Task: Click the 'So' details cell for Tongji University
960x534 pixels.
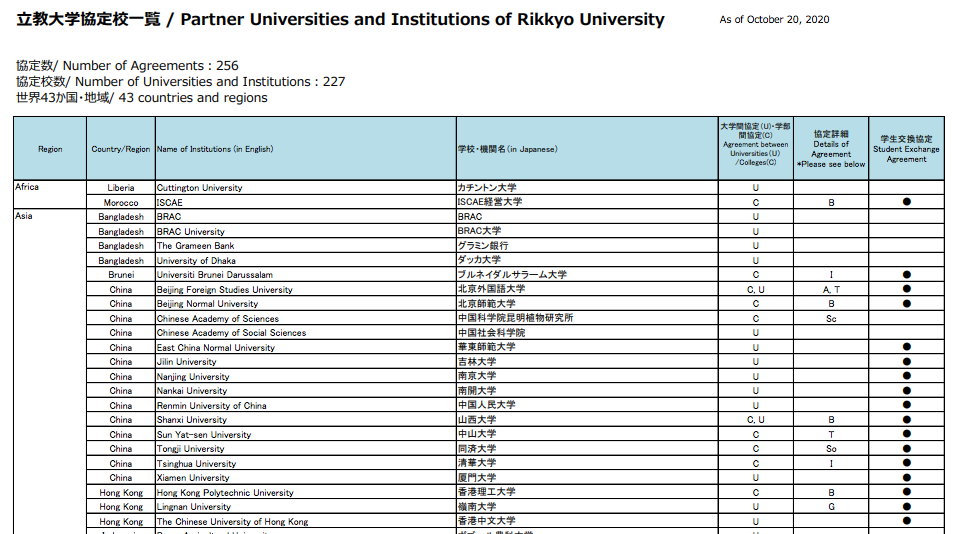Action: tap(831, 449)
